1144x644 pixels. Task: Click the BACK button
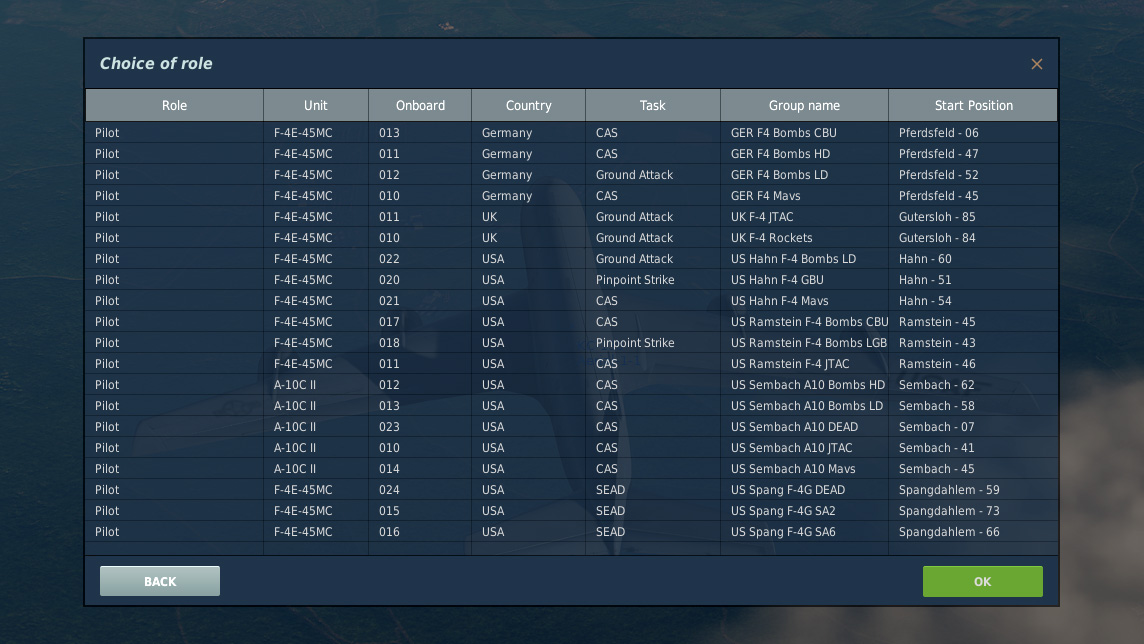pyautogui.click(x=159, y=581)
